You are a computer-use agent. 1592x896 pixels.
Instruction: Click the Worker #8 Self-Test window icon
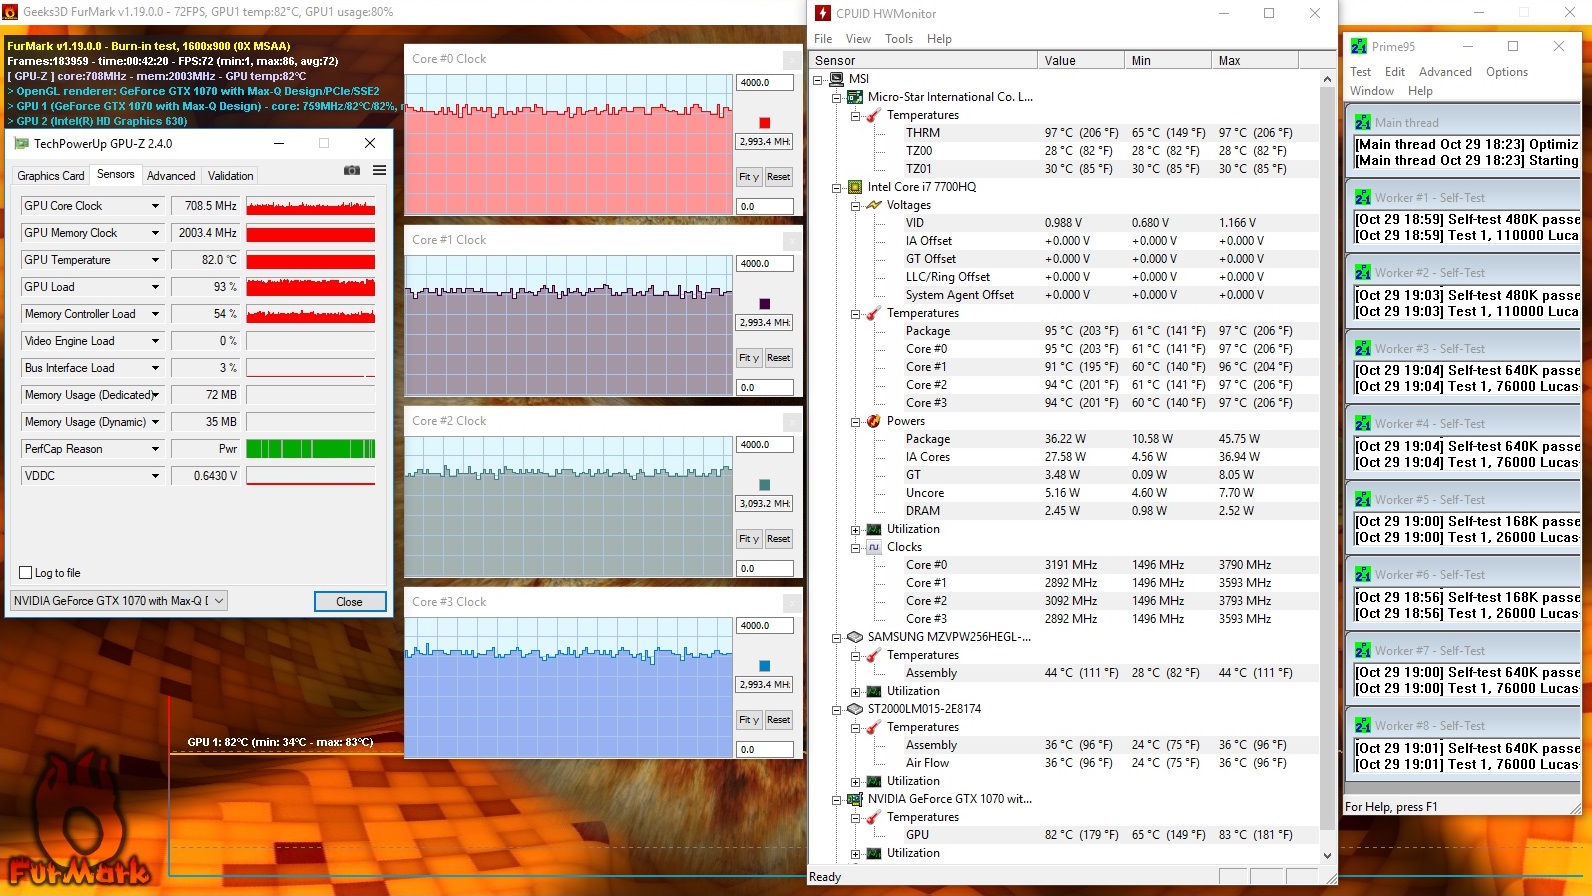pyautogui.click(x=1363, y=726)
